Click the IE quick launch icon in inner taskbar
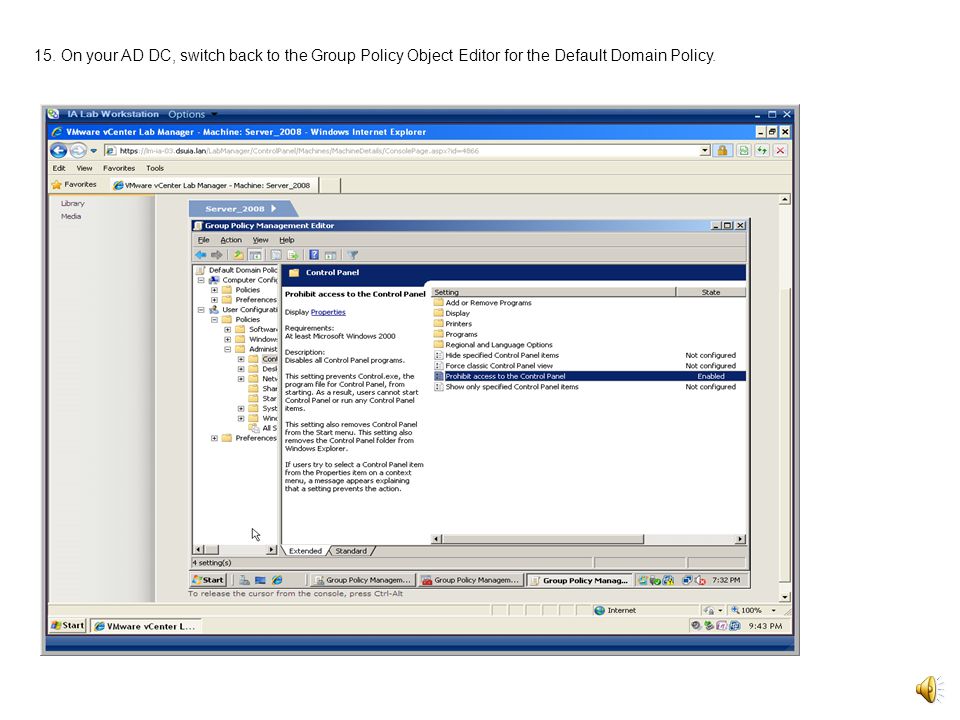960x720 pixels. 277,580
